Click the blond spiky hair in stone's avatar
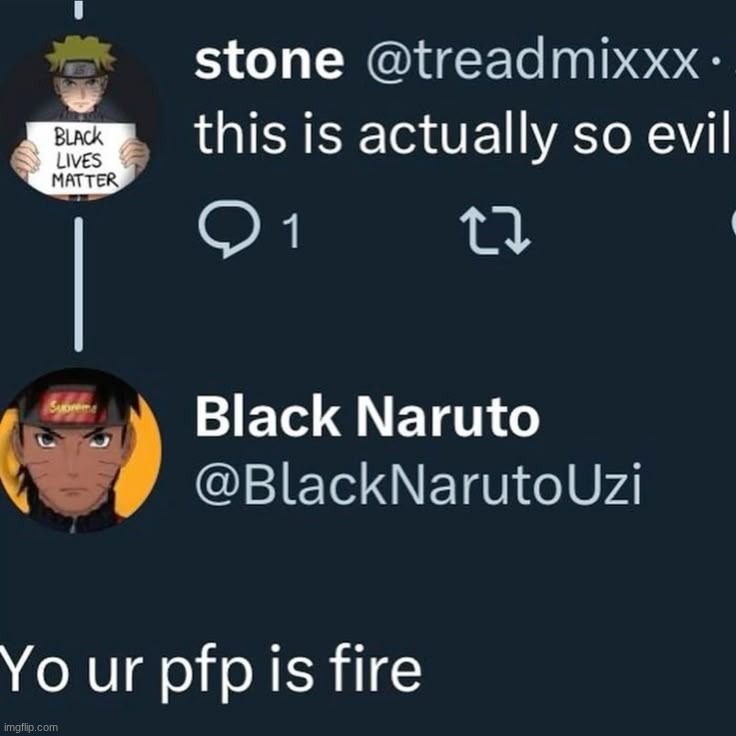Viewport: 736px width, 736px height. point(81,55)
